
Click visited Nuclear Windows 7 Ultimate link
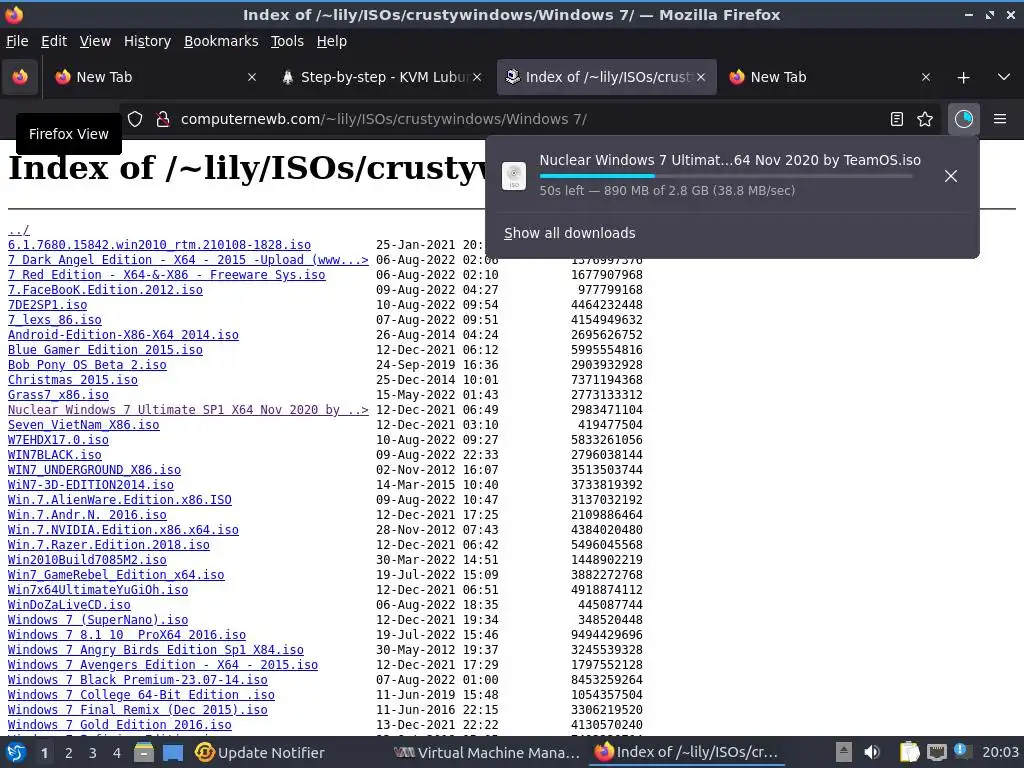click(188, 409)
